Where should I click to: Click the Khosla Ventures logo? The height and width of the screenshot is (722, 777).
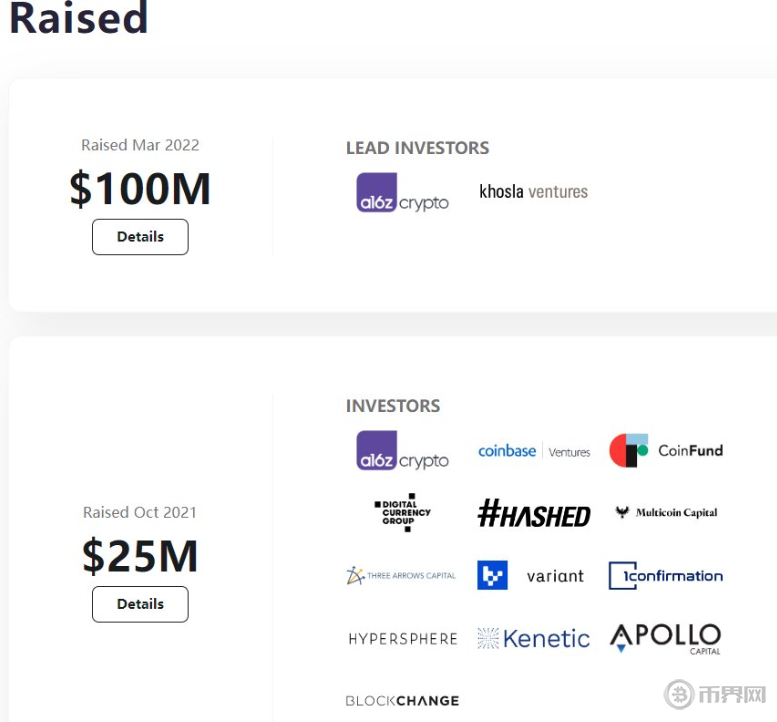533,191
